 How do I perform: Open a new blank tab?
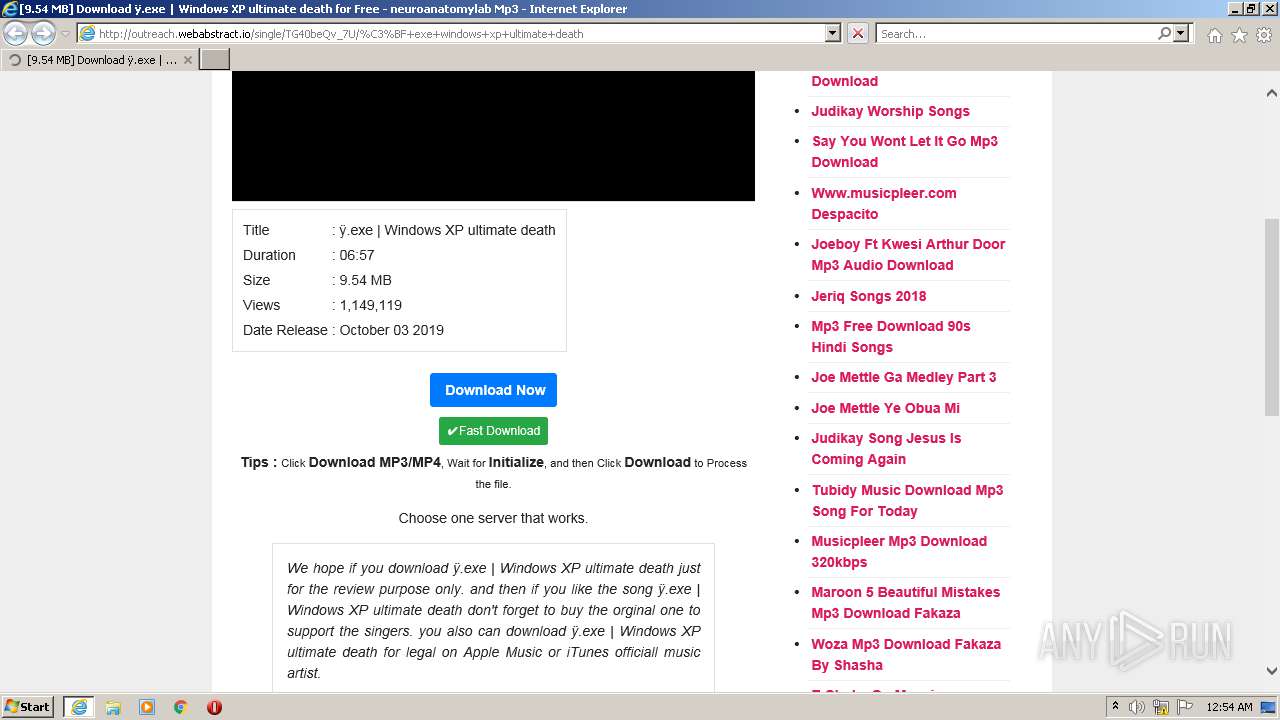coord(215,60)
